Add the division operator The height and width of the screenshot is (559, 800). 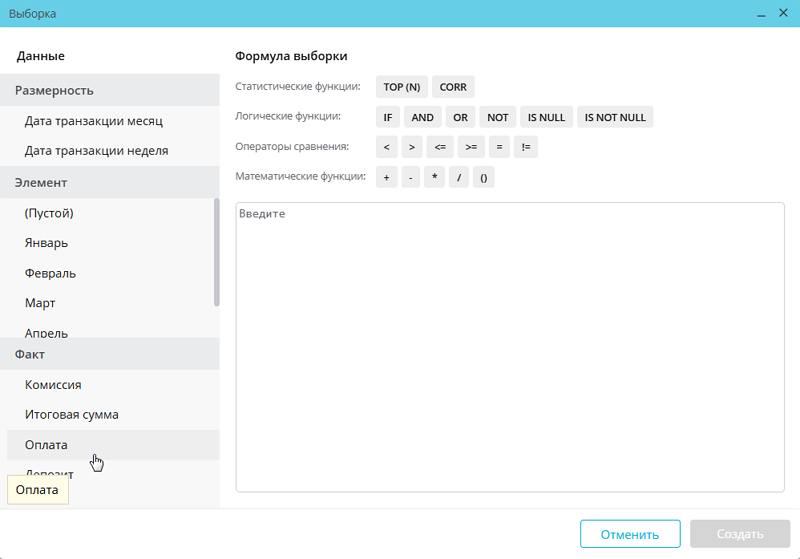pyautogui.click(x=459, y=177)
